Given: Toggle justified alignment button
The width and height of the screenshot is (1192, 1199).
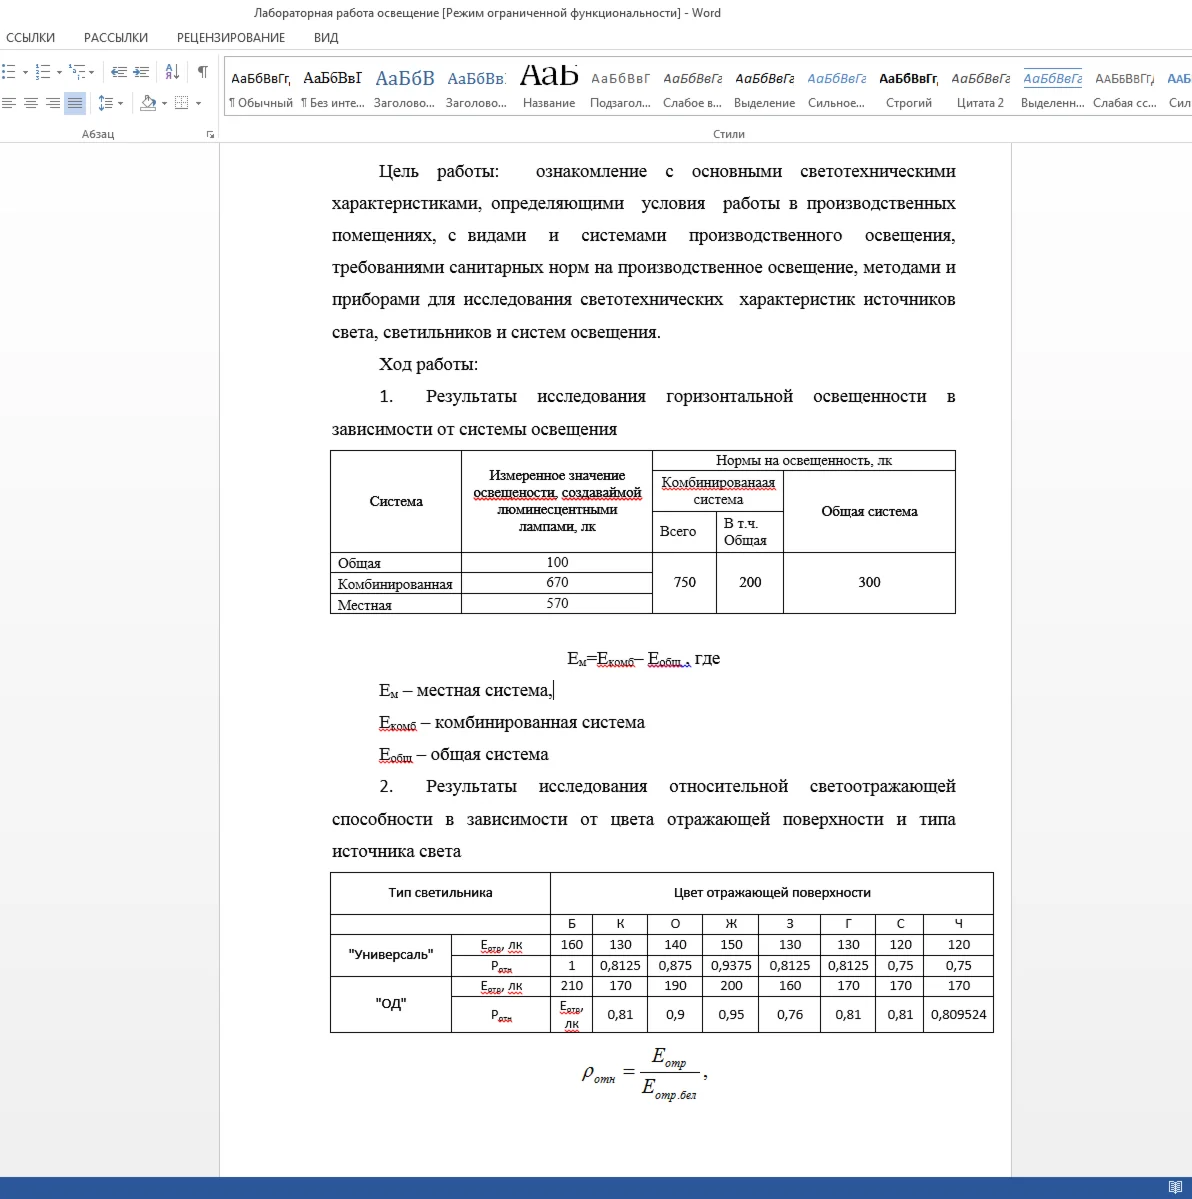Looking at the screenshot, I should point(75,102).
